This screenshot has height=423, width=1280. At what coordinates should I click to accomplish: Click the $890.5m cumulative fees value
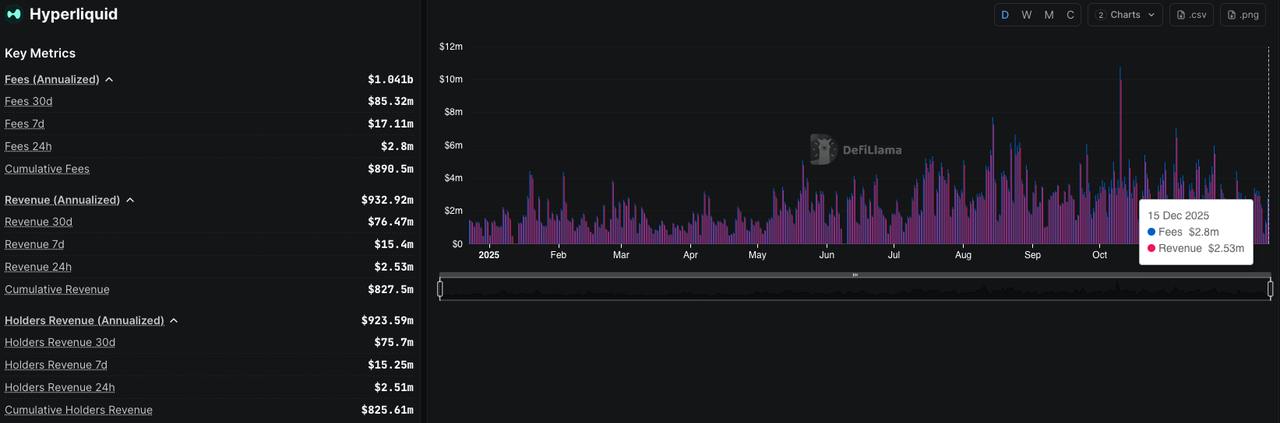390,169
